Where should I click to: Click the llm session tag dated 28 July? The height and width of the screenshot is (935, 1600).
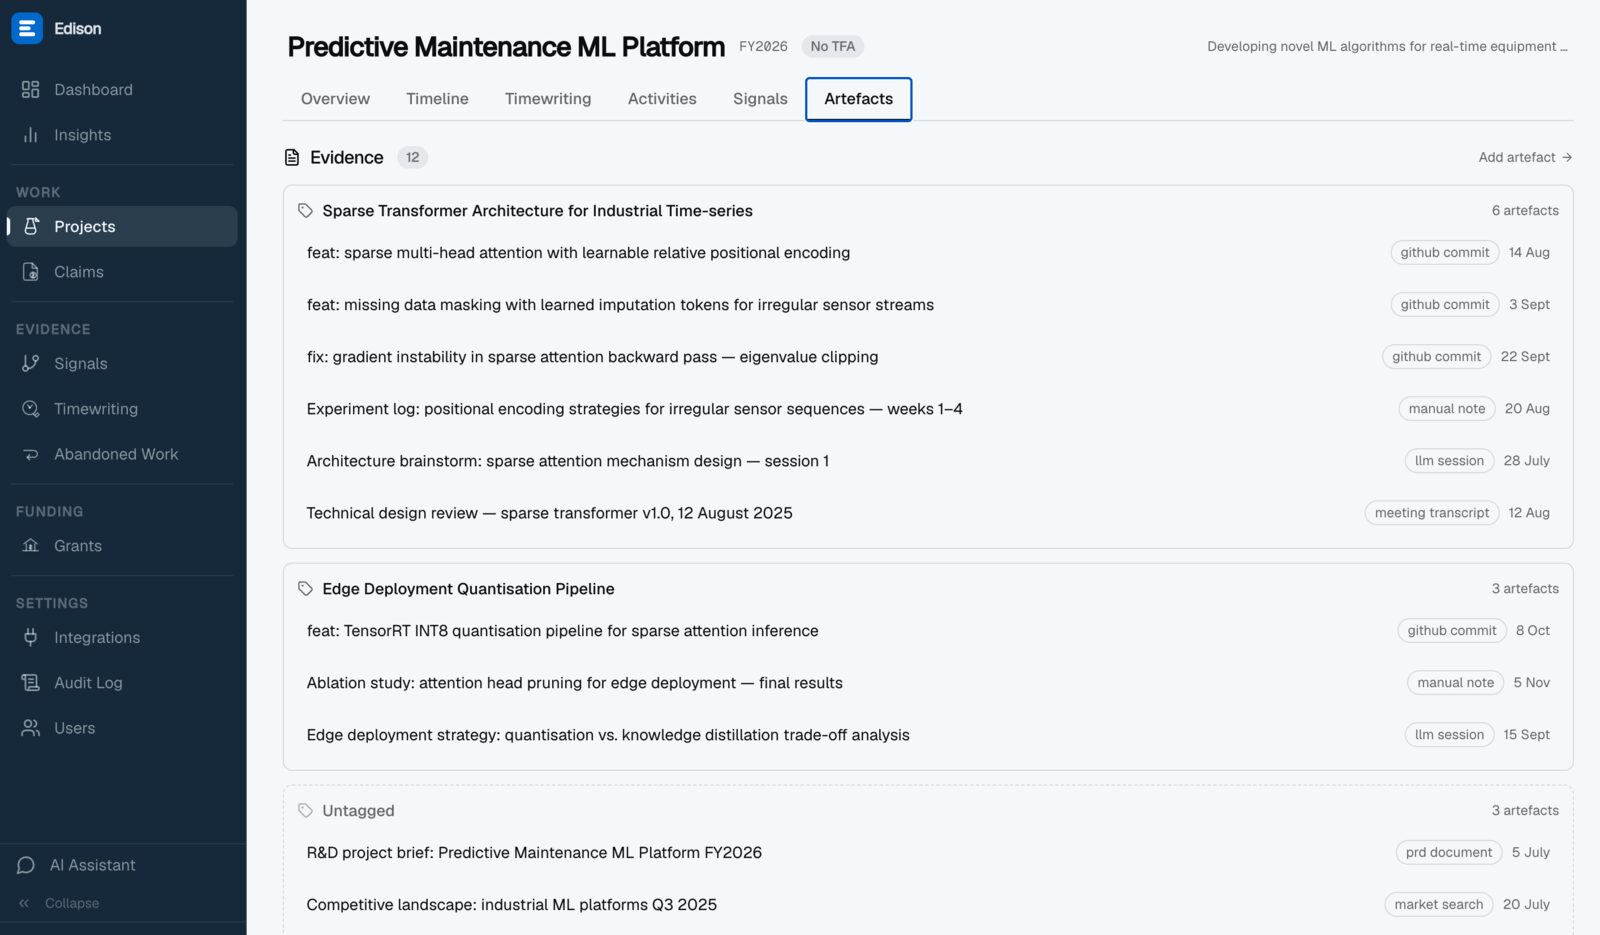click(x=1449, y=461)
